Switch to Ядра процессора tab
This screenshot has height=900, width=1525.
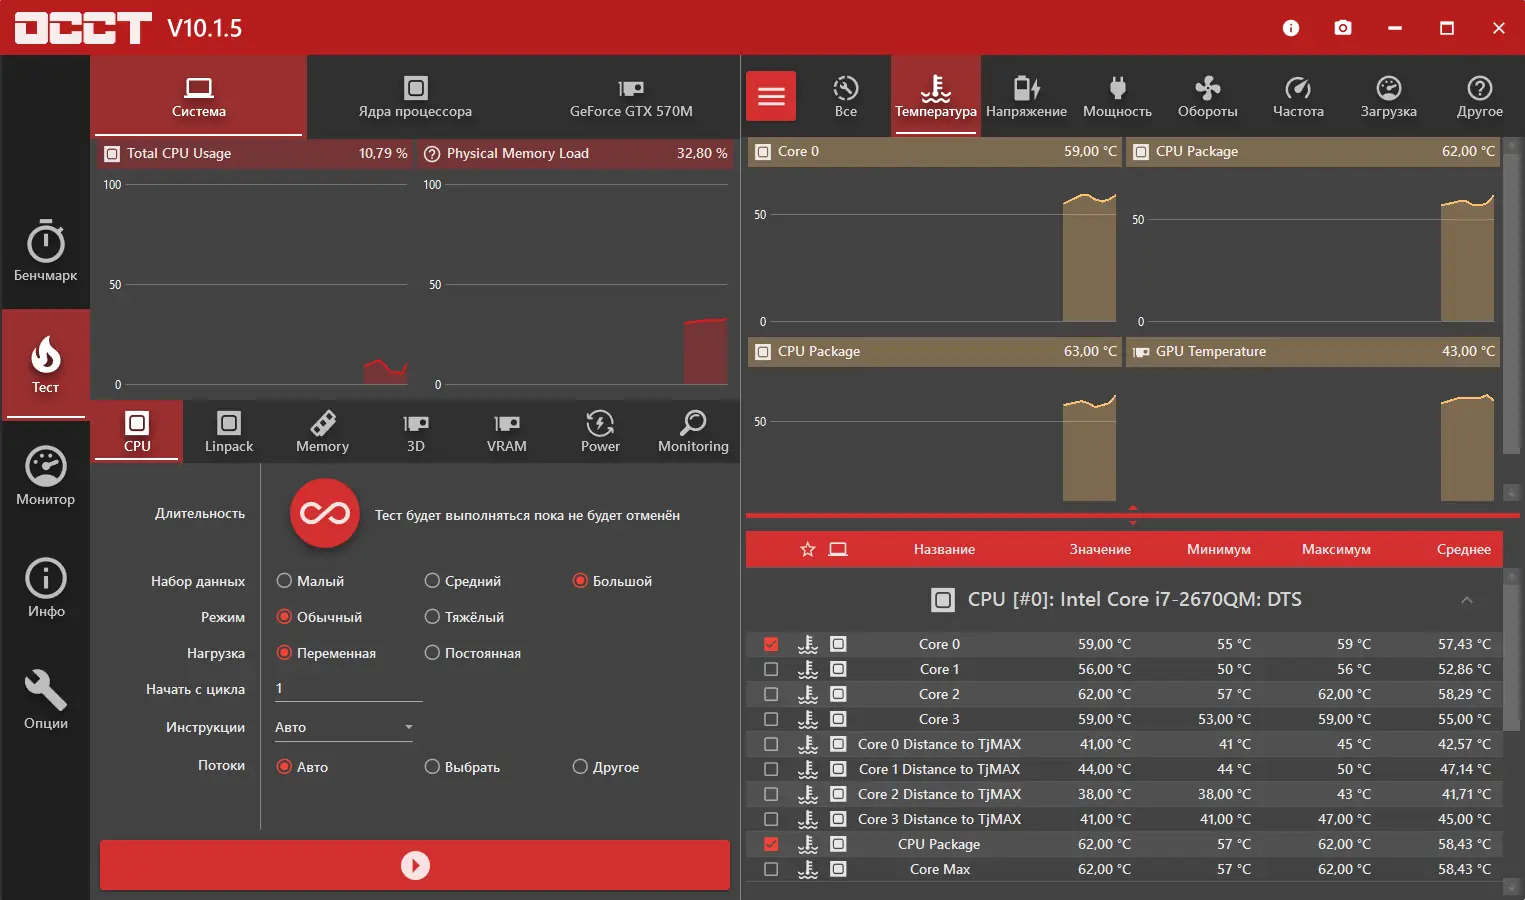coord(415,96)
